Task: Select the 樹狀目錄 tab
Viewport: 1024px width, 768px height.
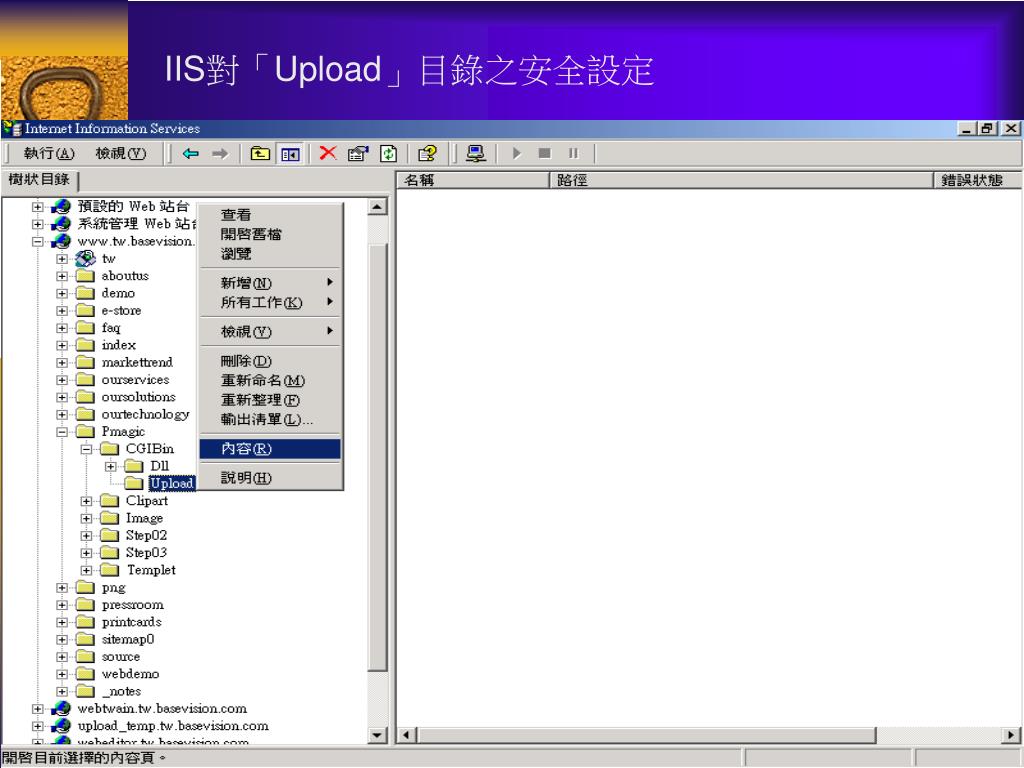Action: (x=39, y=180)
